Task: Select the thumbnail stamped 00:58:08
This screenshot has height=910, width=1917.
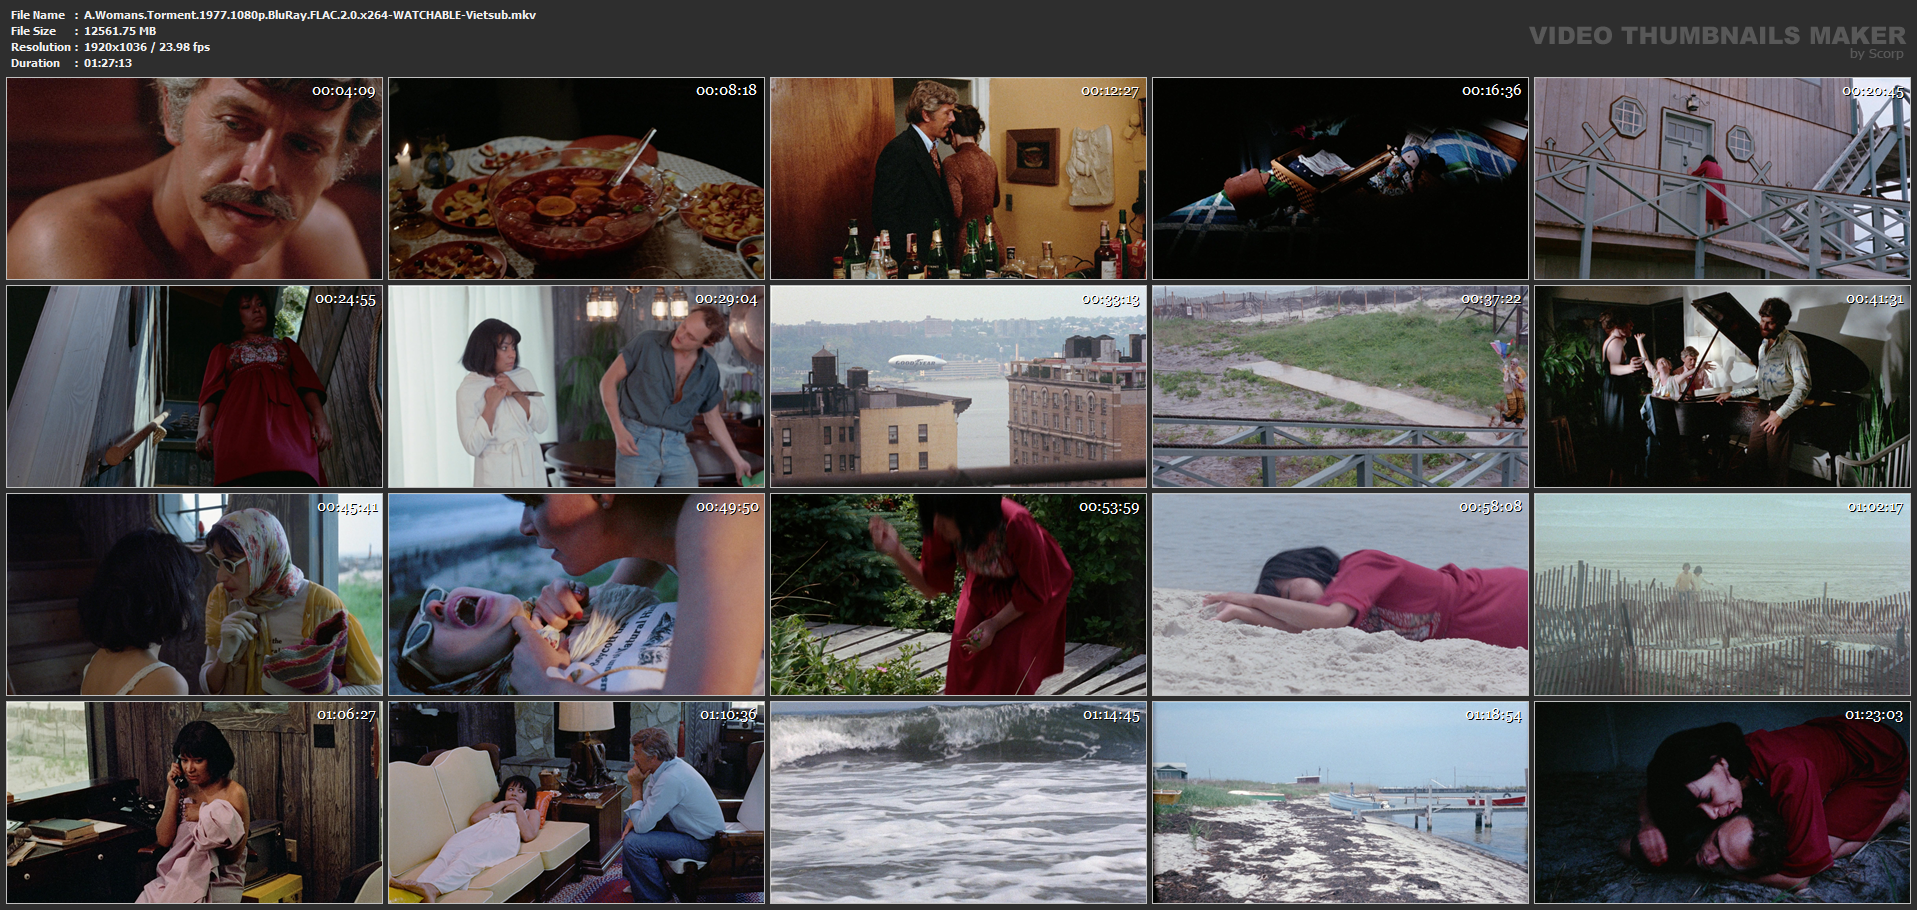Action: [x=1340, y=594]
